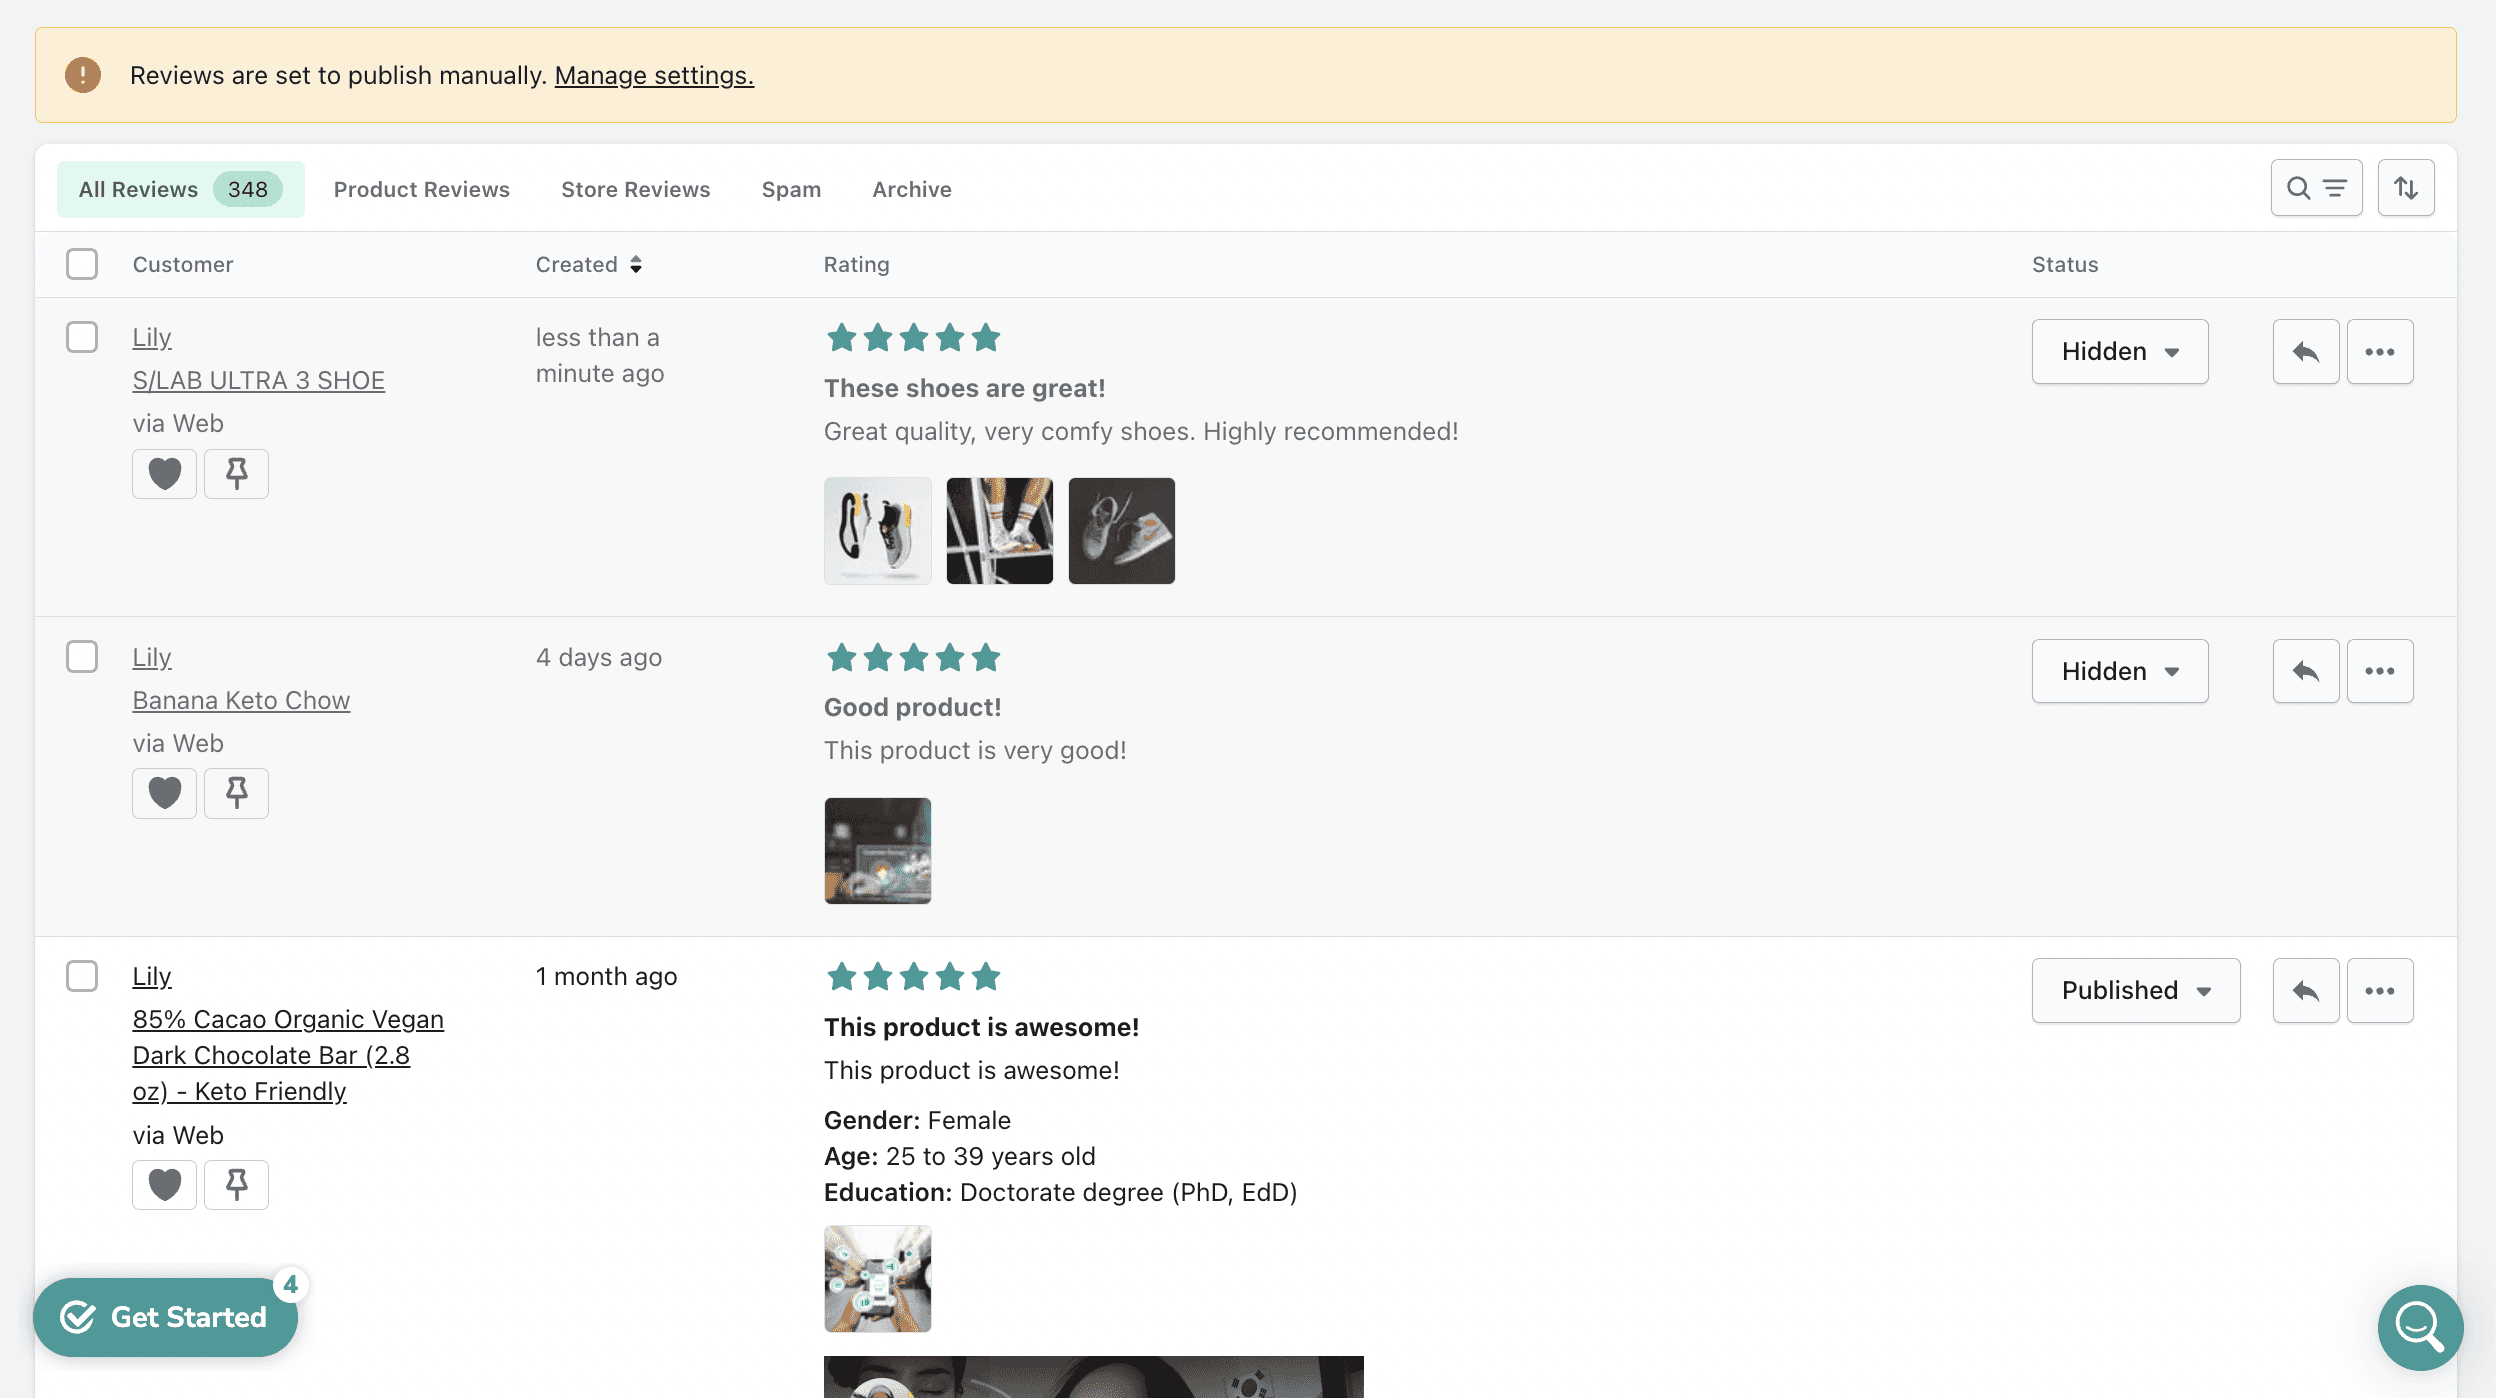Select the S/LAB ULTRA 3 SHOE review checkbox
The height and width of the screenshot is (1398, 2496).
(82, 337)
